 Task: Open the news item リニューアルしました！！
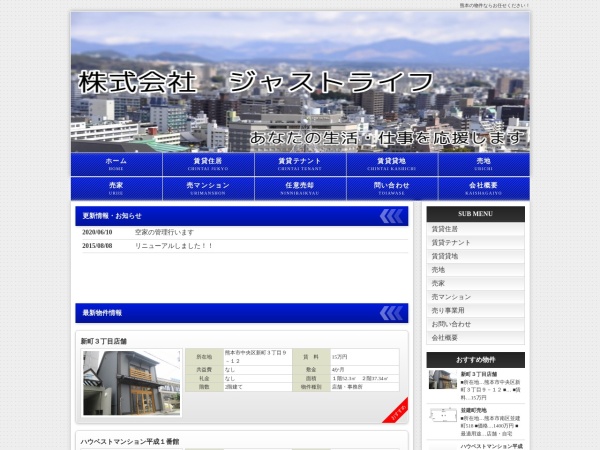coord(174,246)
